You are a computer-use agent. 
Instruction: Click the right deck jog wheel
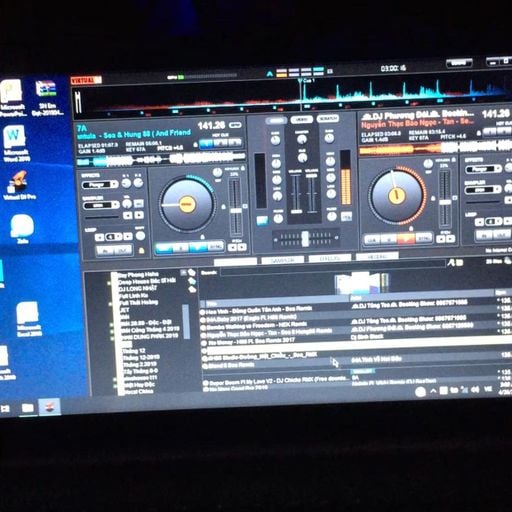pos(396,195)
